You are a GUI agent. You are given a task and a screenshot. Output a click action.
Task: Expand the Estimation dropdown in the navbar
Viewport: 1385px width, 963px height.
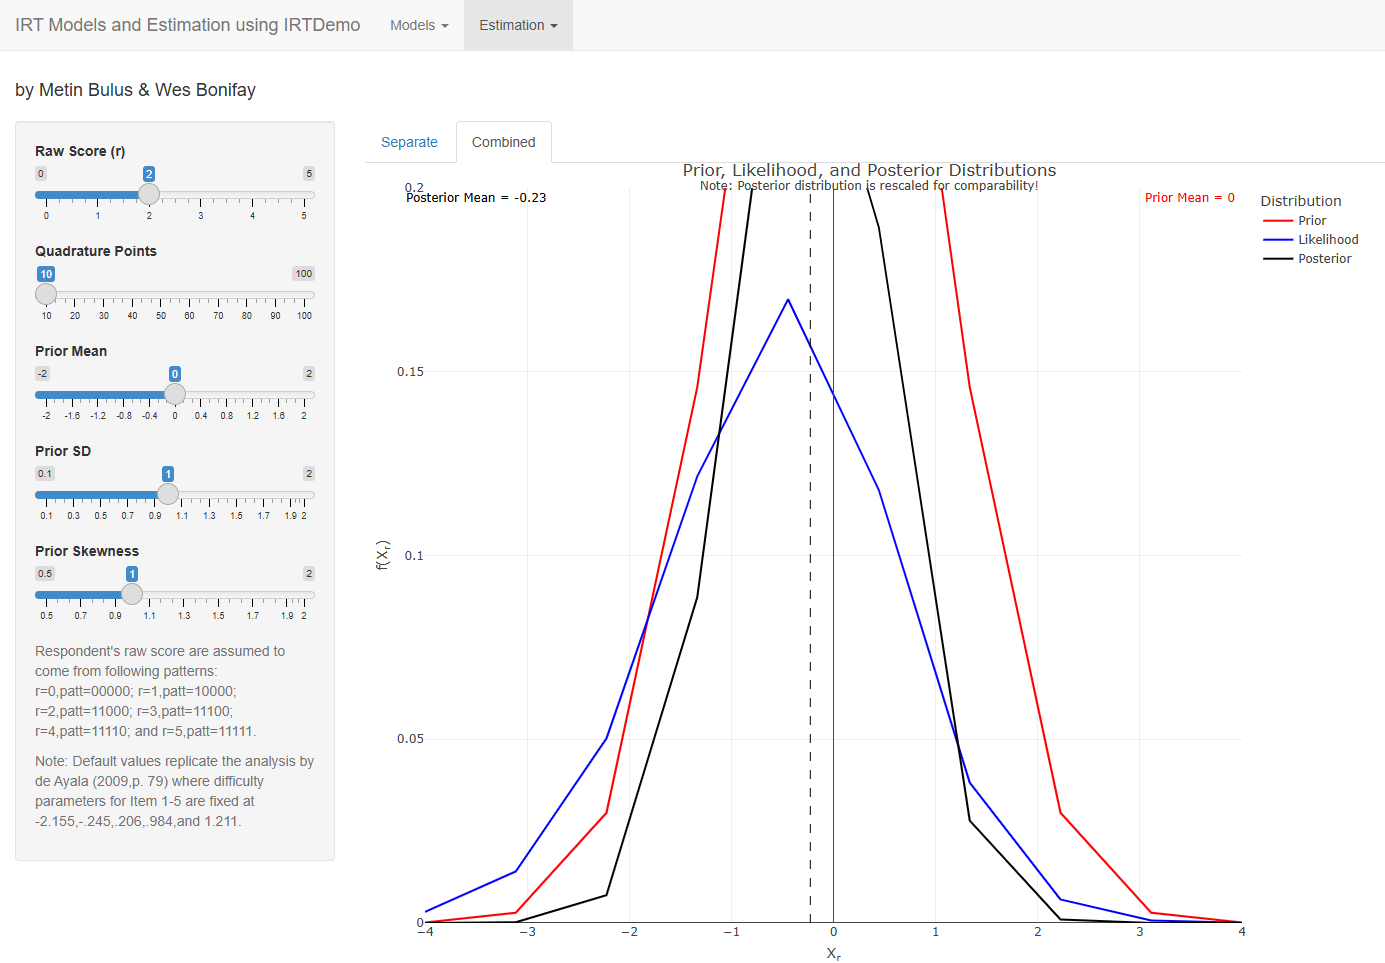tap(518, 25)
